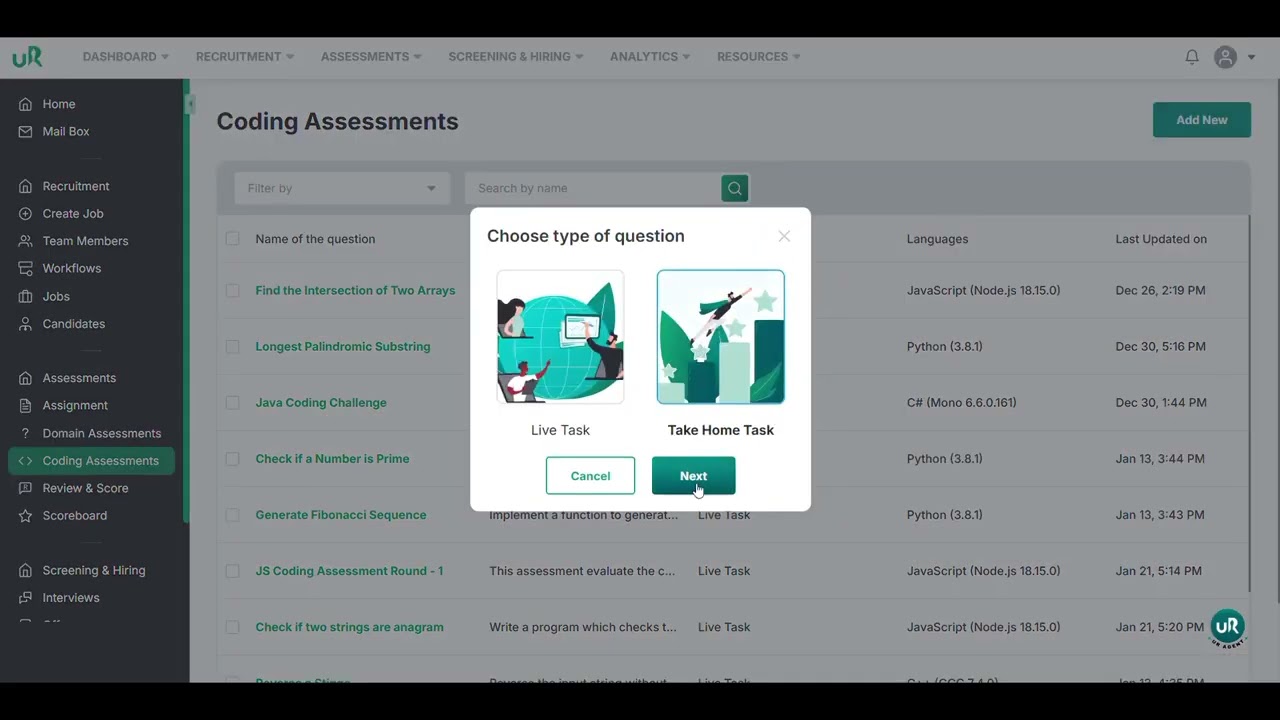Expand the Resources top menu
Viewport: 1280px width, 720px height.
coord(759,57)
